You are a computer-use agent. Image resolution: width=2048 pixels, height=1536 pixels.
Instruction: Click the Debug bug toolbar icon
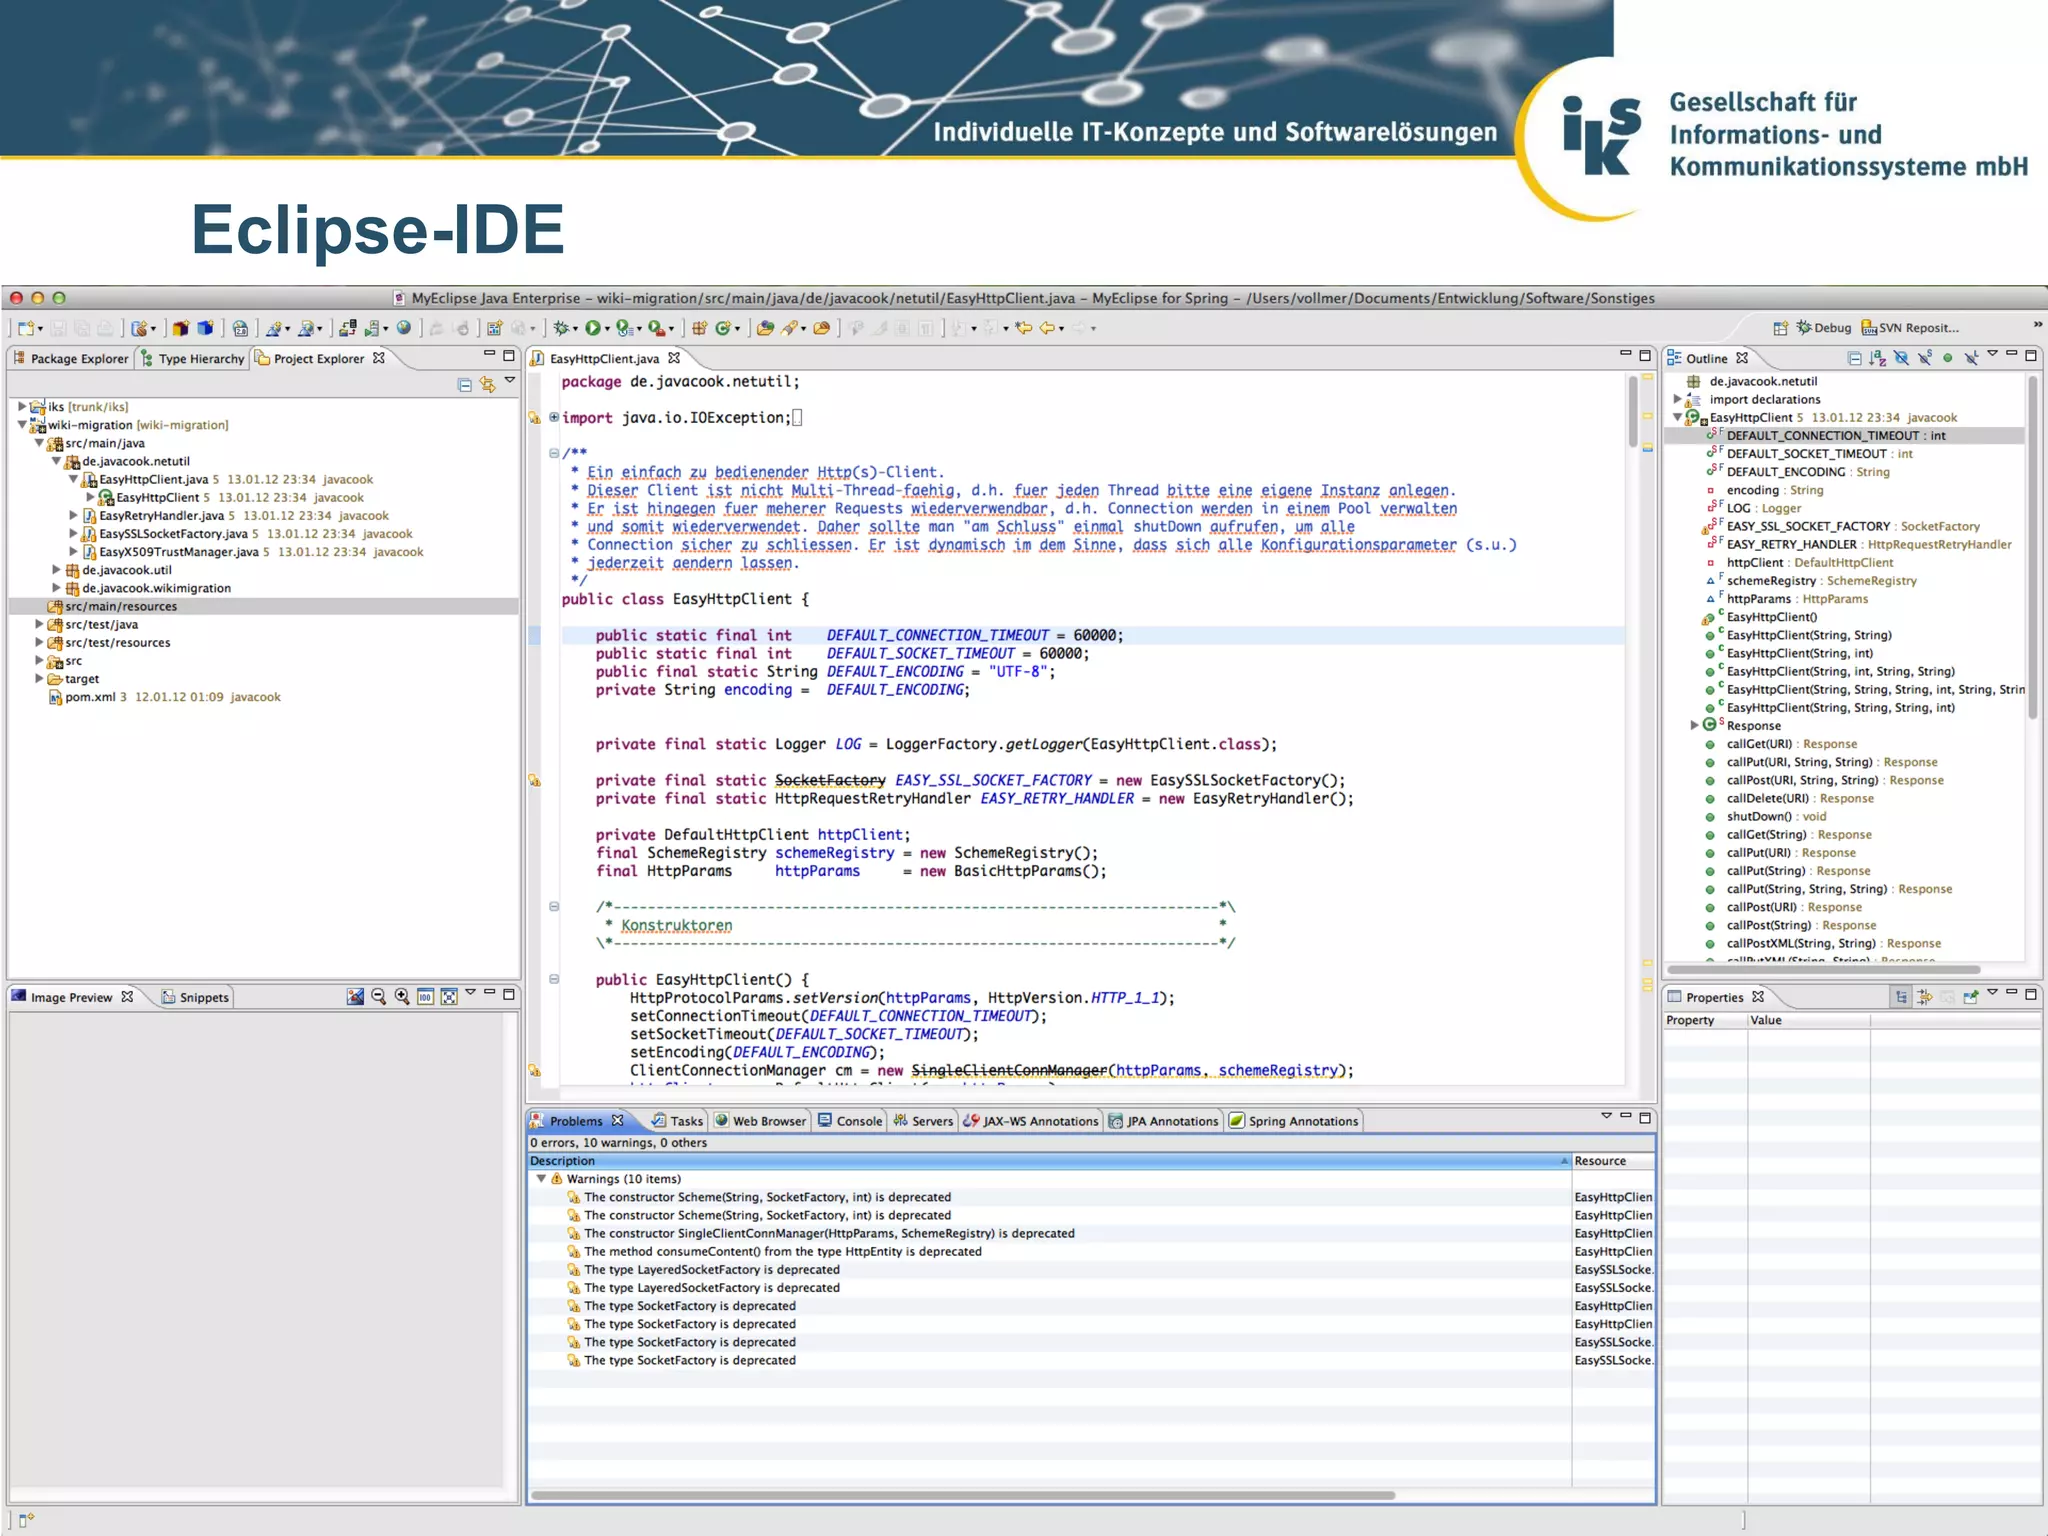pos(562,328)
